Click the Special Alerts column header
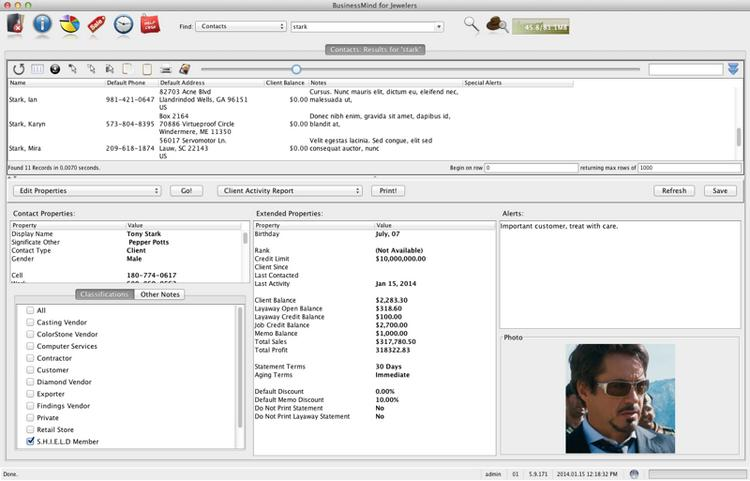This screenshot has width=750, height=481. (x=518, y=83)
